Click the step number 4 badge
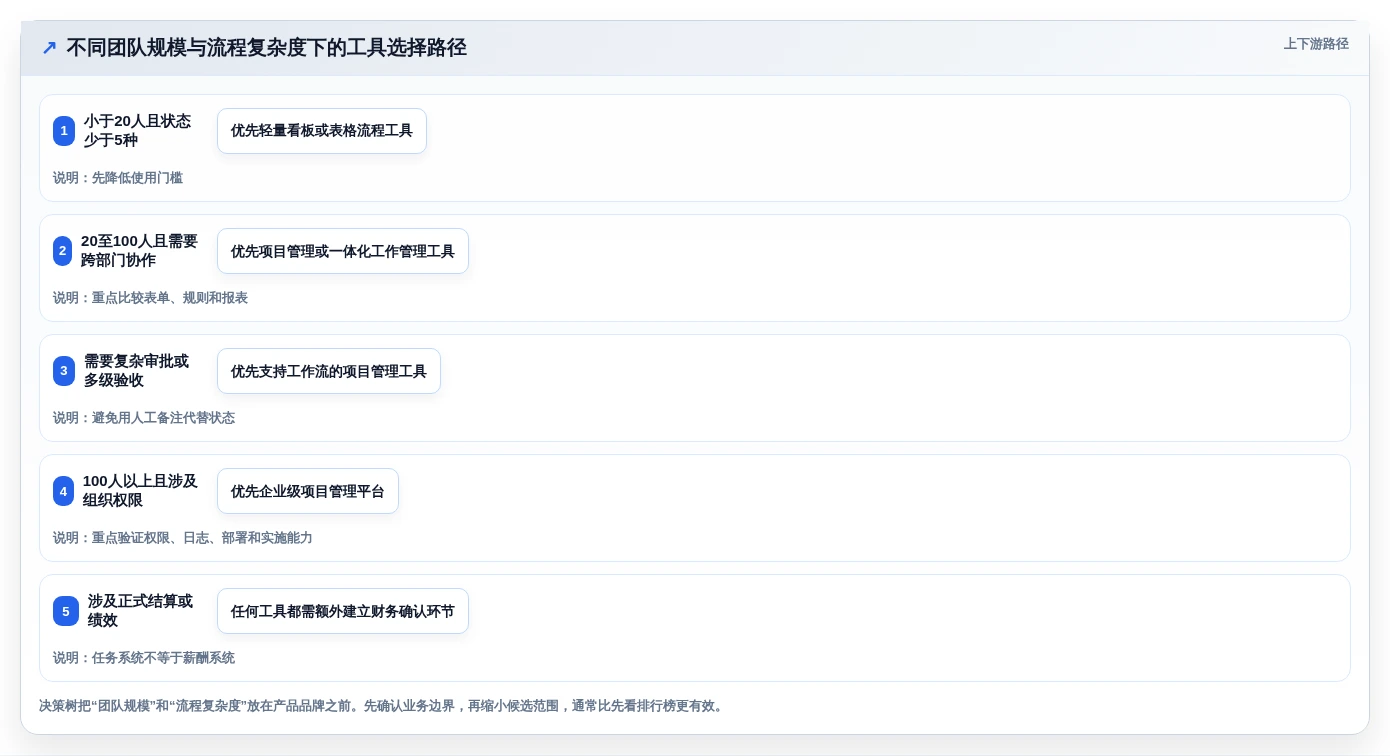 point(63,491)
